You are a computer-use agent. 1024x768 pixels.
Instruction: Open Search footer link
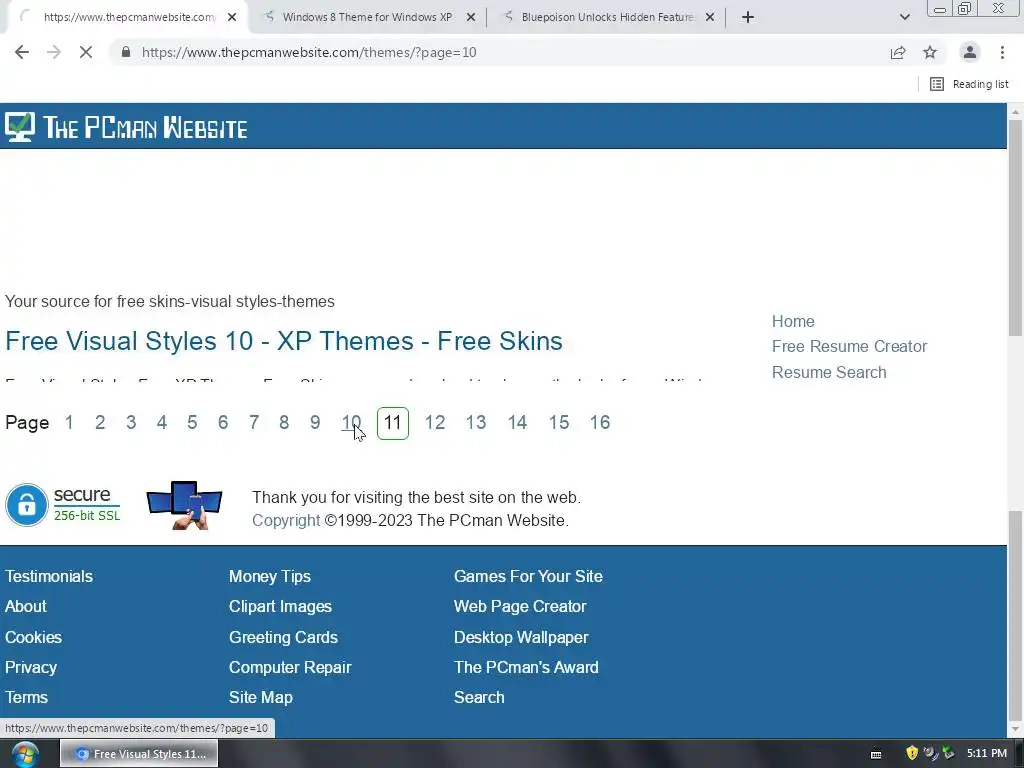[479, 697]
